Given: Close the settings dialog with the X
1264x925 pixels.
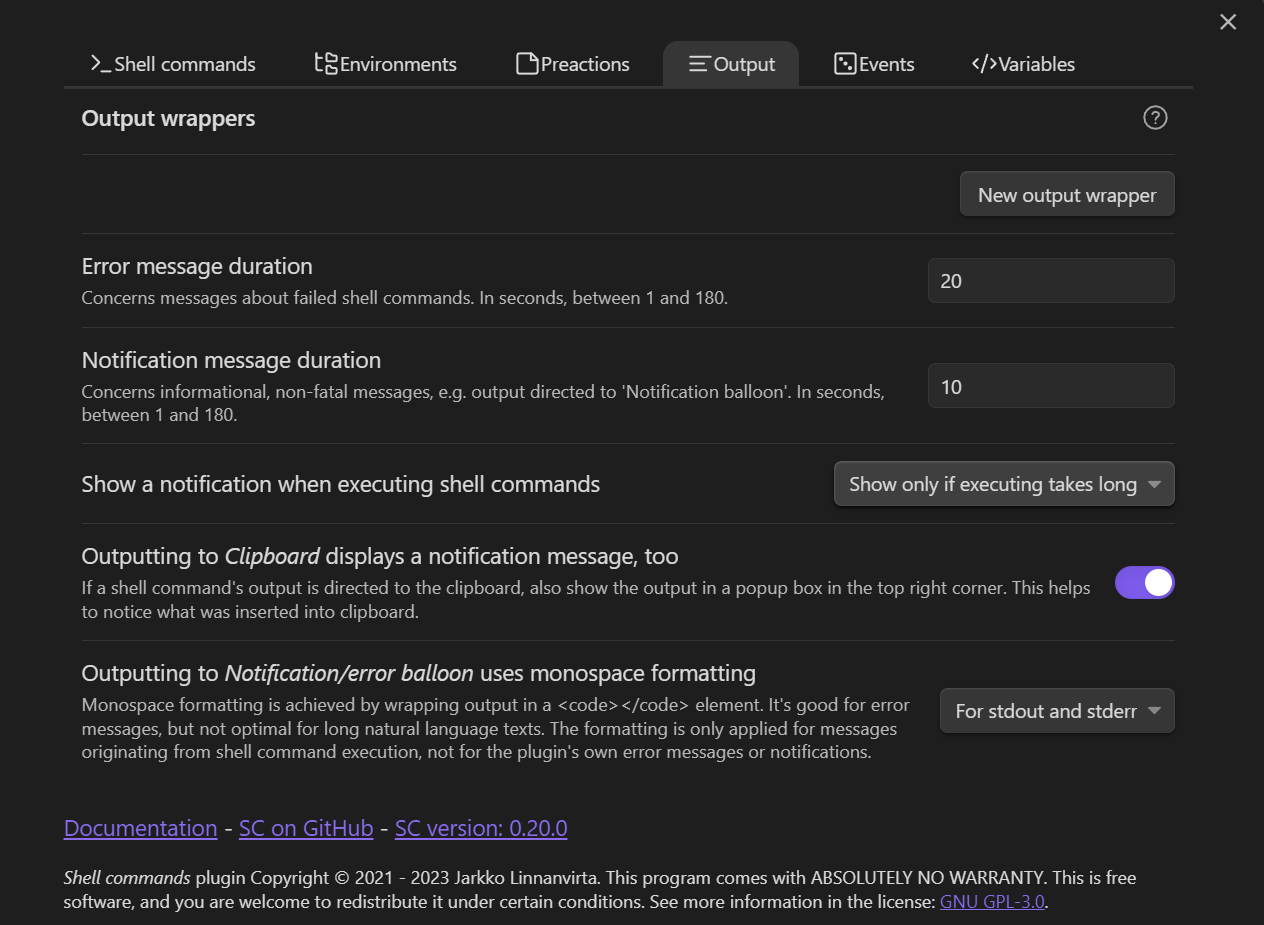Looking at the screenshot, I should click(1228, 22).
